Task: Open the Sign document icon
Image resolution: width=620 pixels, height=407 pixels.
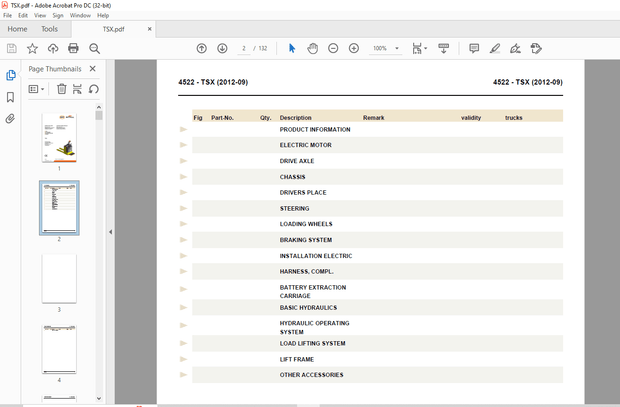Action: click(515, 49)
